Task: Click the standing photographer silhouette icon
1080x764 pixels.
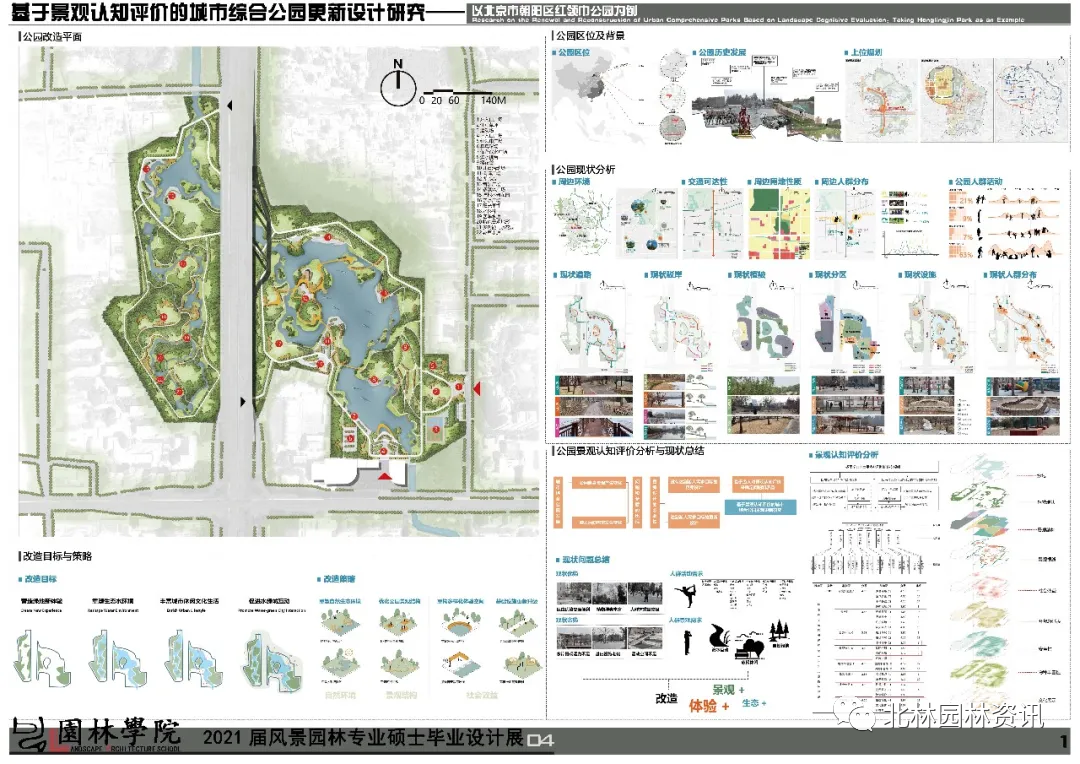Action: [x=687, y=640]
